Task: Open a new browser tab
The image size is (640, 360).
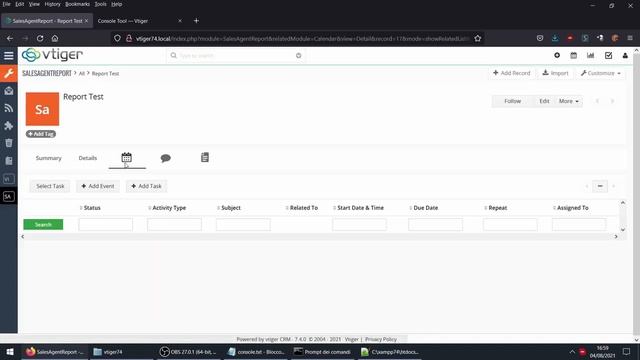Action: coord(196,21)
